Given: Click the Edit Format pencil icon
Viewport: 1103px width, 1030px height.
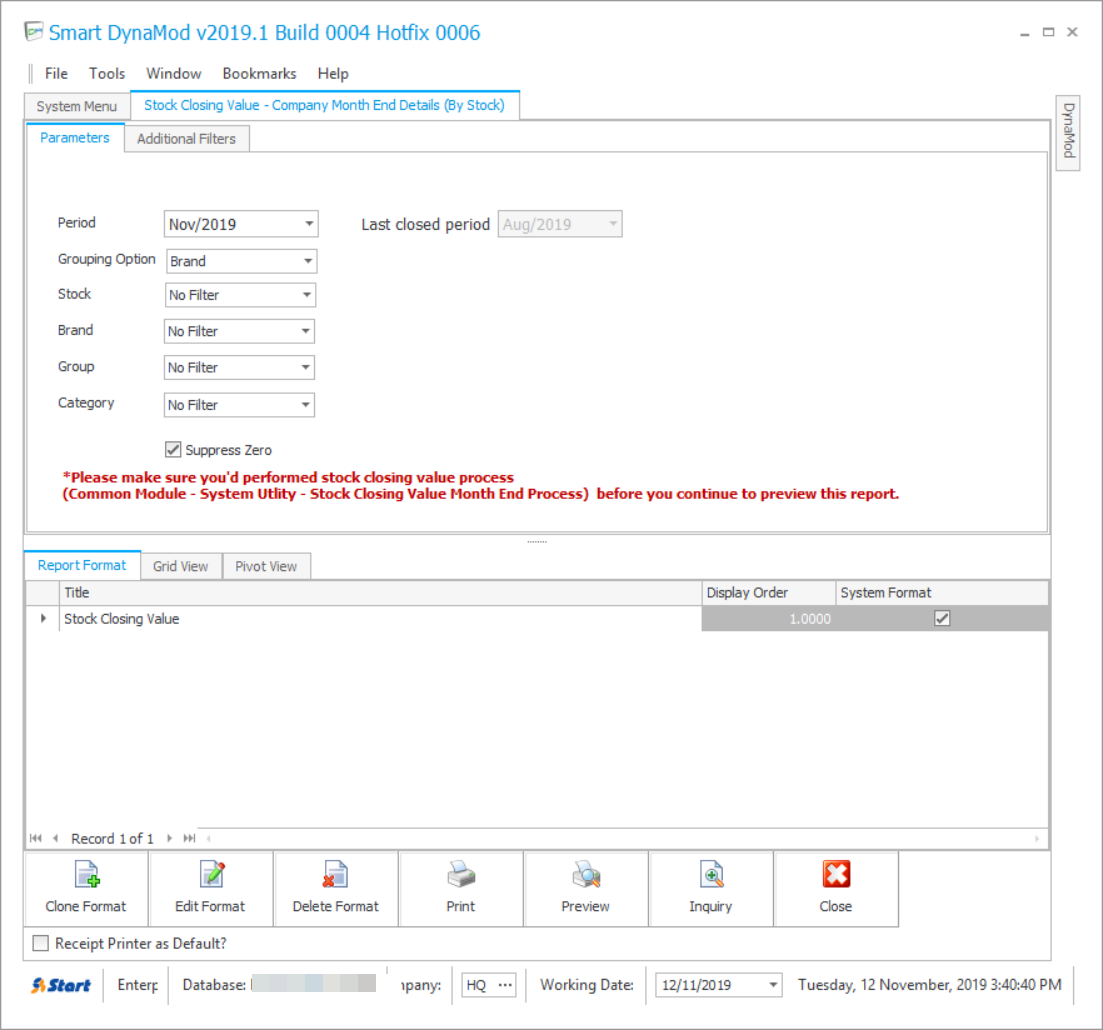Looking at the screenshot, I should [x=212, y=875].
